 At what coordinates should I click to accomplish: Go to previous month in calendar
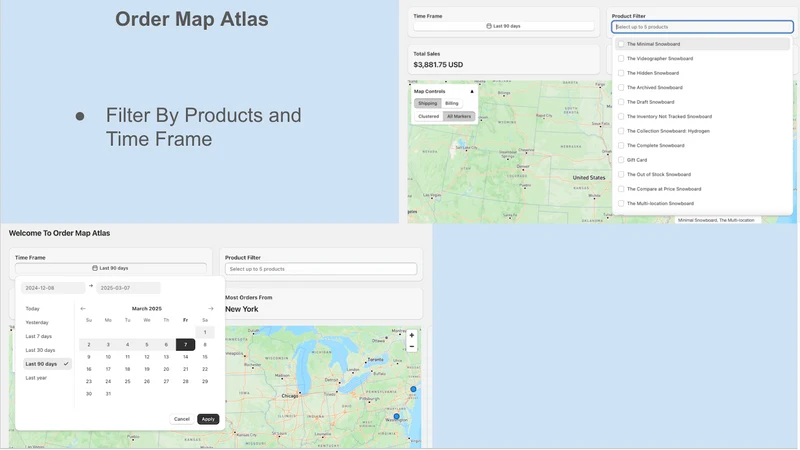pyautogui.click(x=83, y=309)
